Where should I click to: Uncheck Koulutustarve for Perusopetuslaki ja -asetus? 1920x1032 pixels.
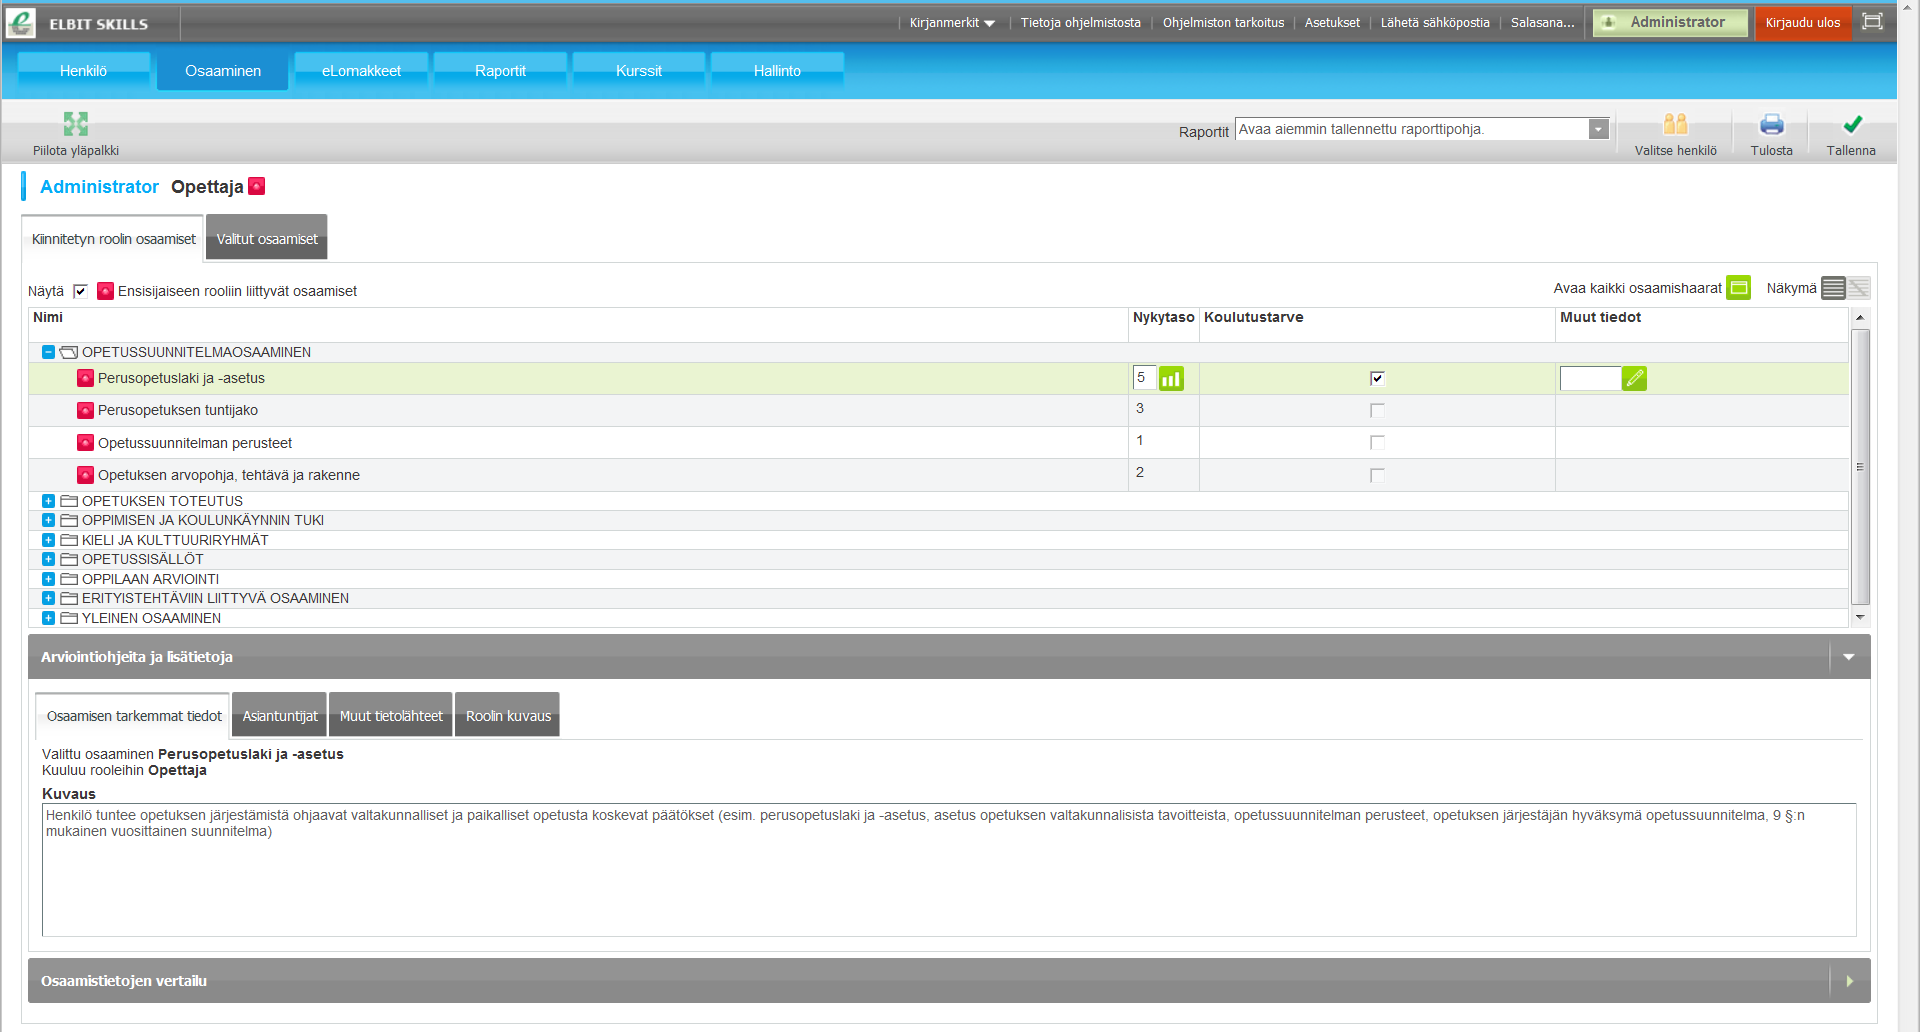pos(1377,378)
